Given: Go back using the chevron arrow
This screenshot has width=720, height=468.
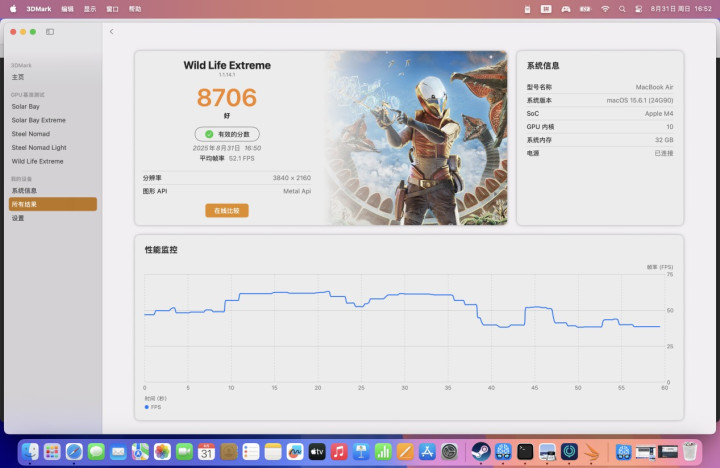Looking at the screenshot, I should [x=112, y=32].
